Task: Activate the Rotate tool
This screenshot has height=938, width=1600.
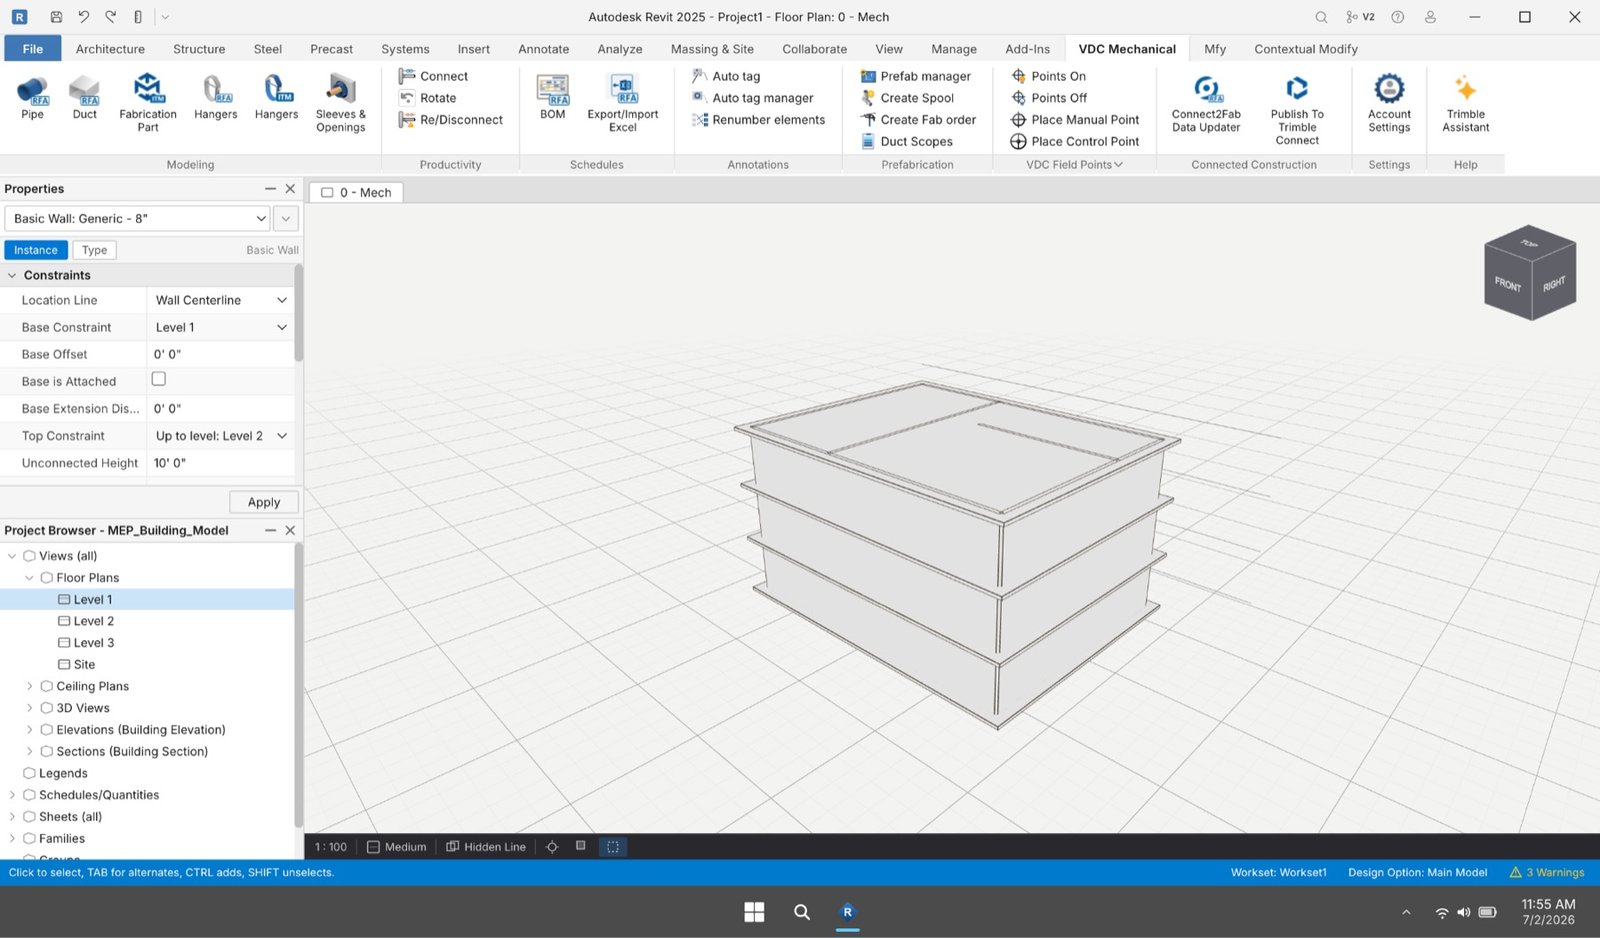Action: [x=428, y=98]
